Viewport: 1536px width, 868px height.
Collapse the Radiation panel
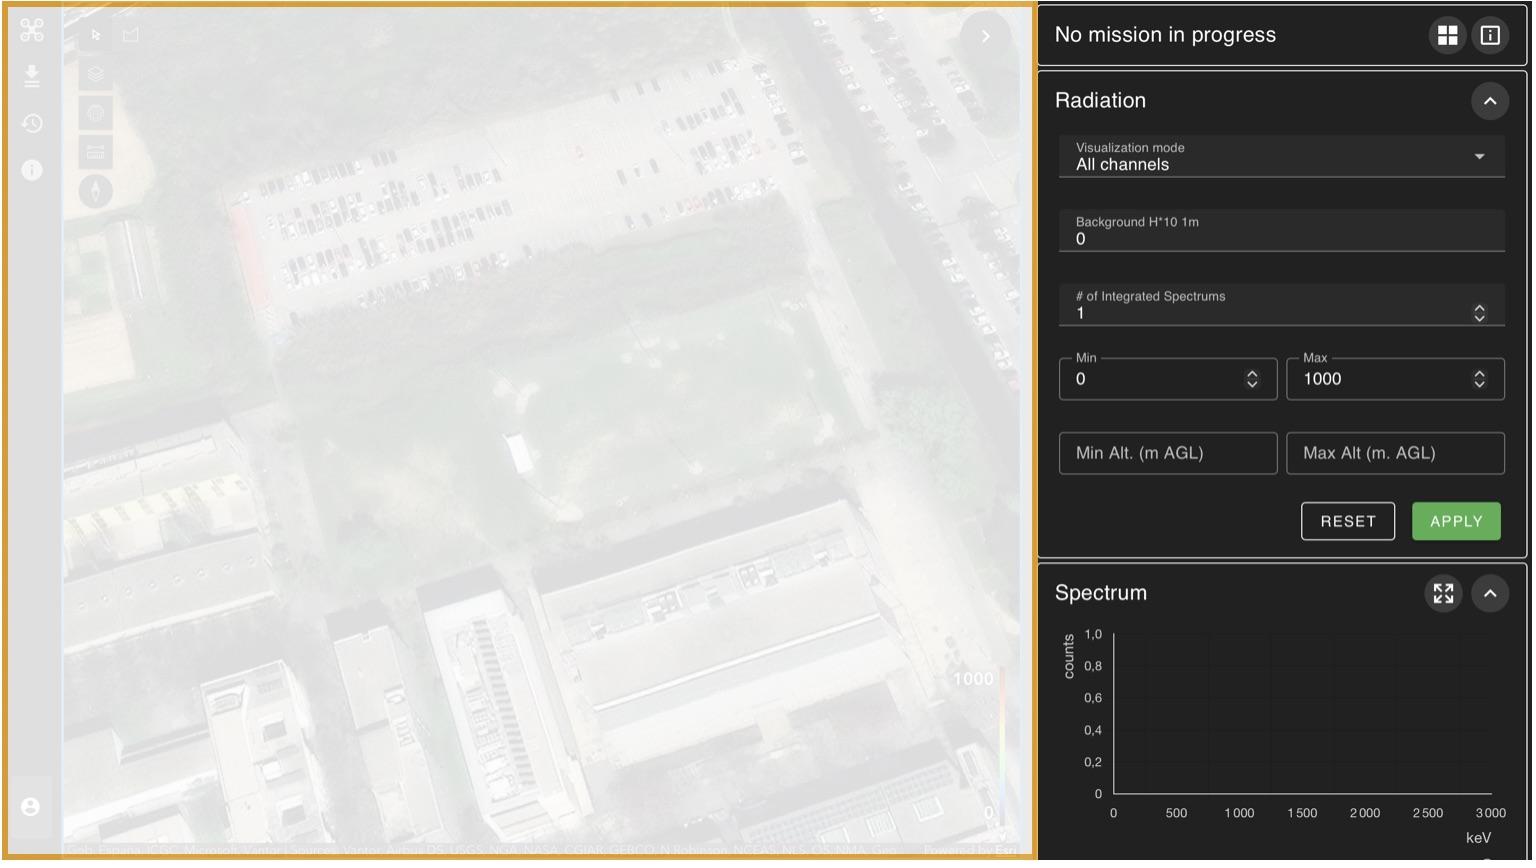point(1490,101)
